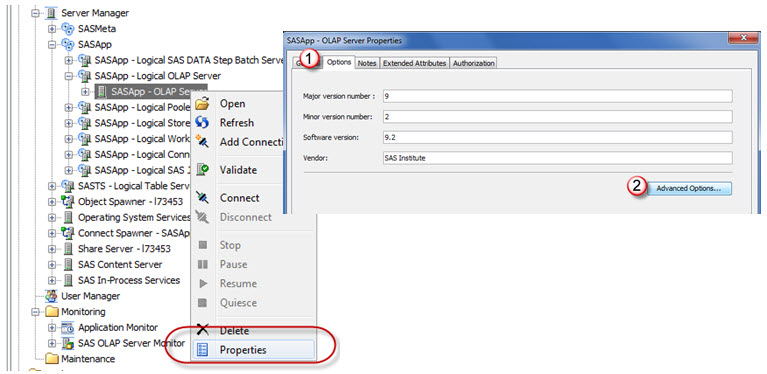Click the Refresh arrows icon in context menu
Image resolution: width=767 pixels, height=374 pixels.
coord(202,122)
